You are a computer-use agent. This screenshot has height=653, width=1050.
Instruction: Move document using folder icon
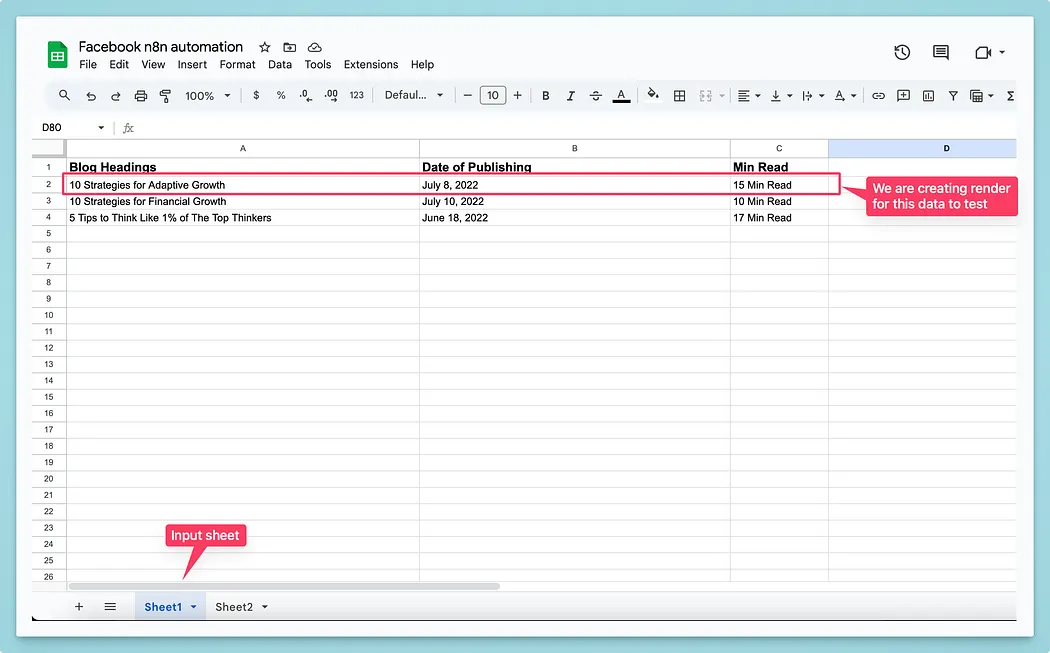289,47
